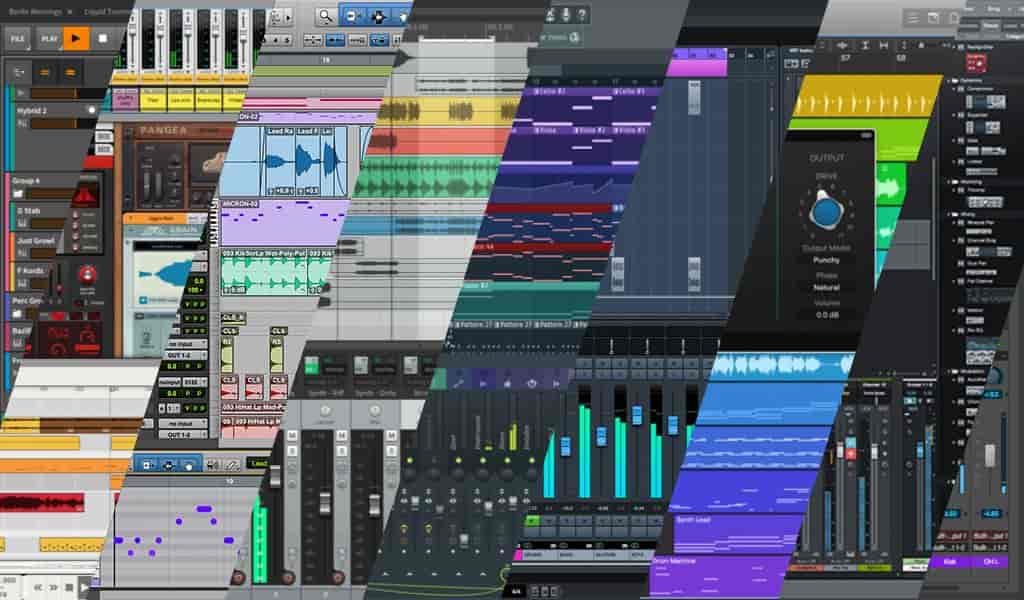
Task: Click the green Lead button near the faders
Action: point(257,462)
